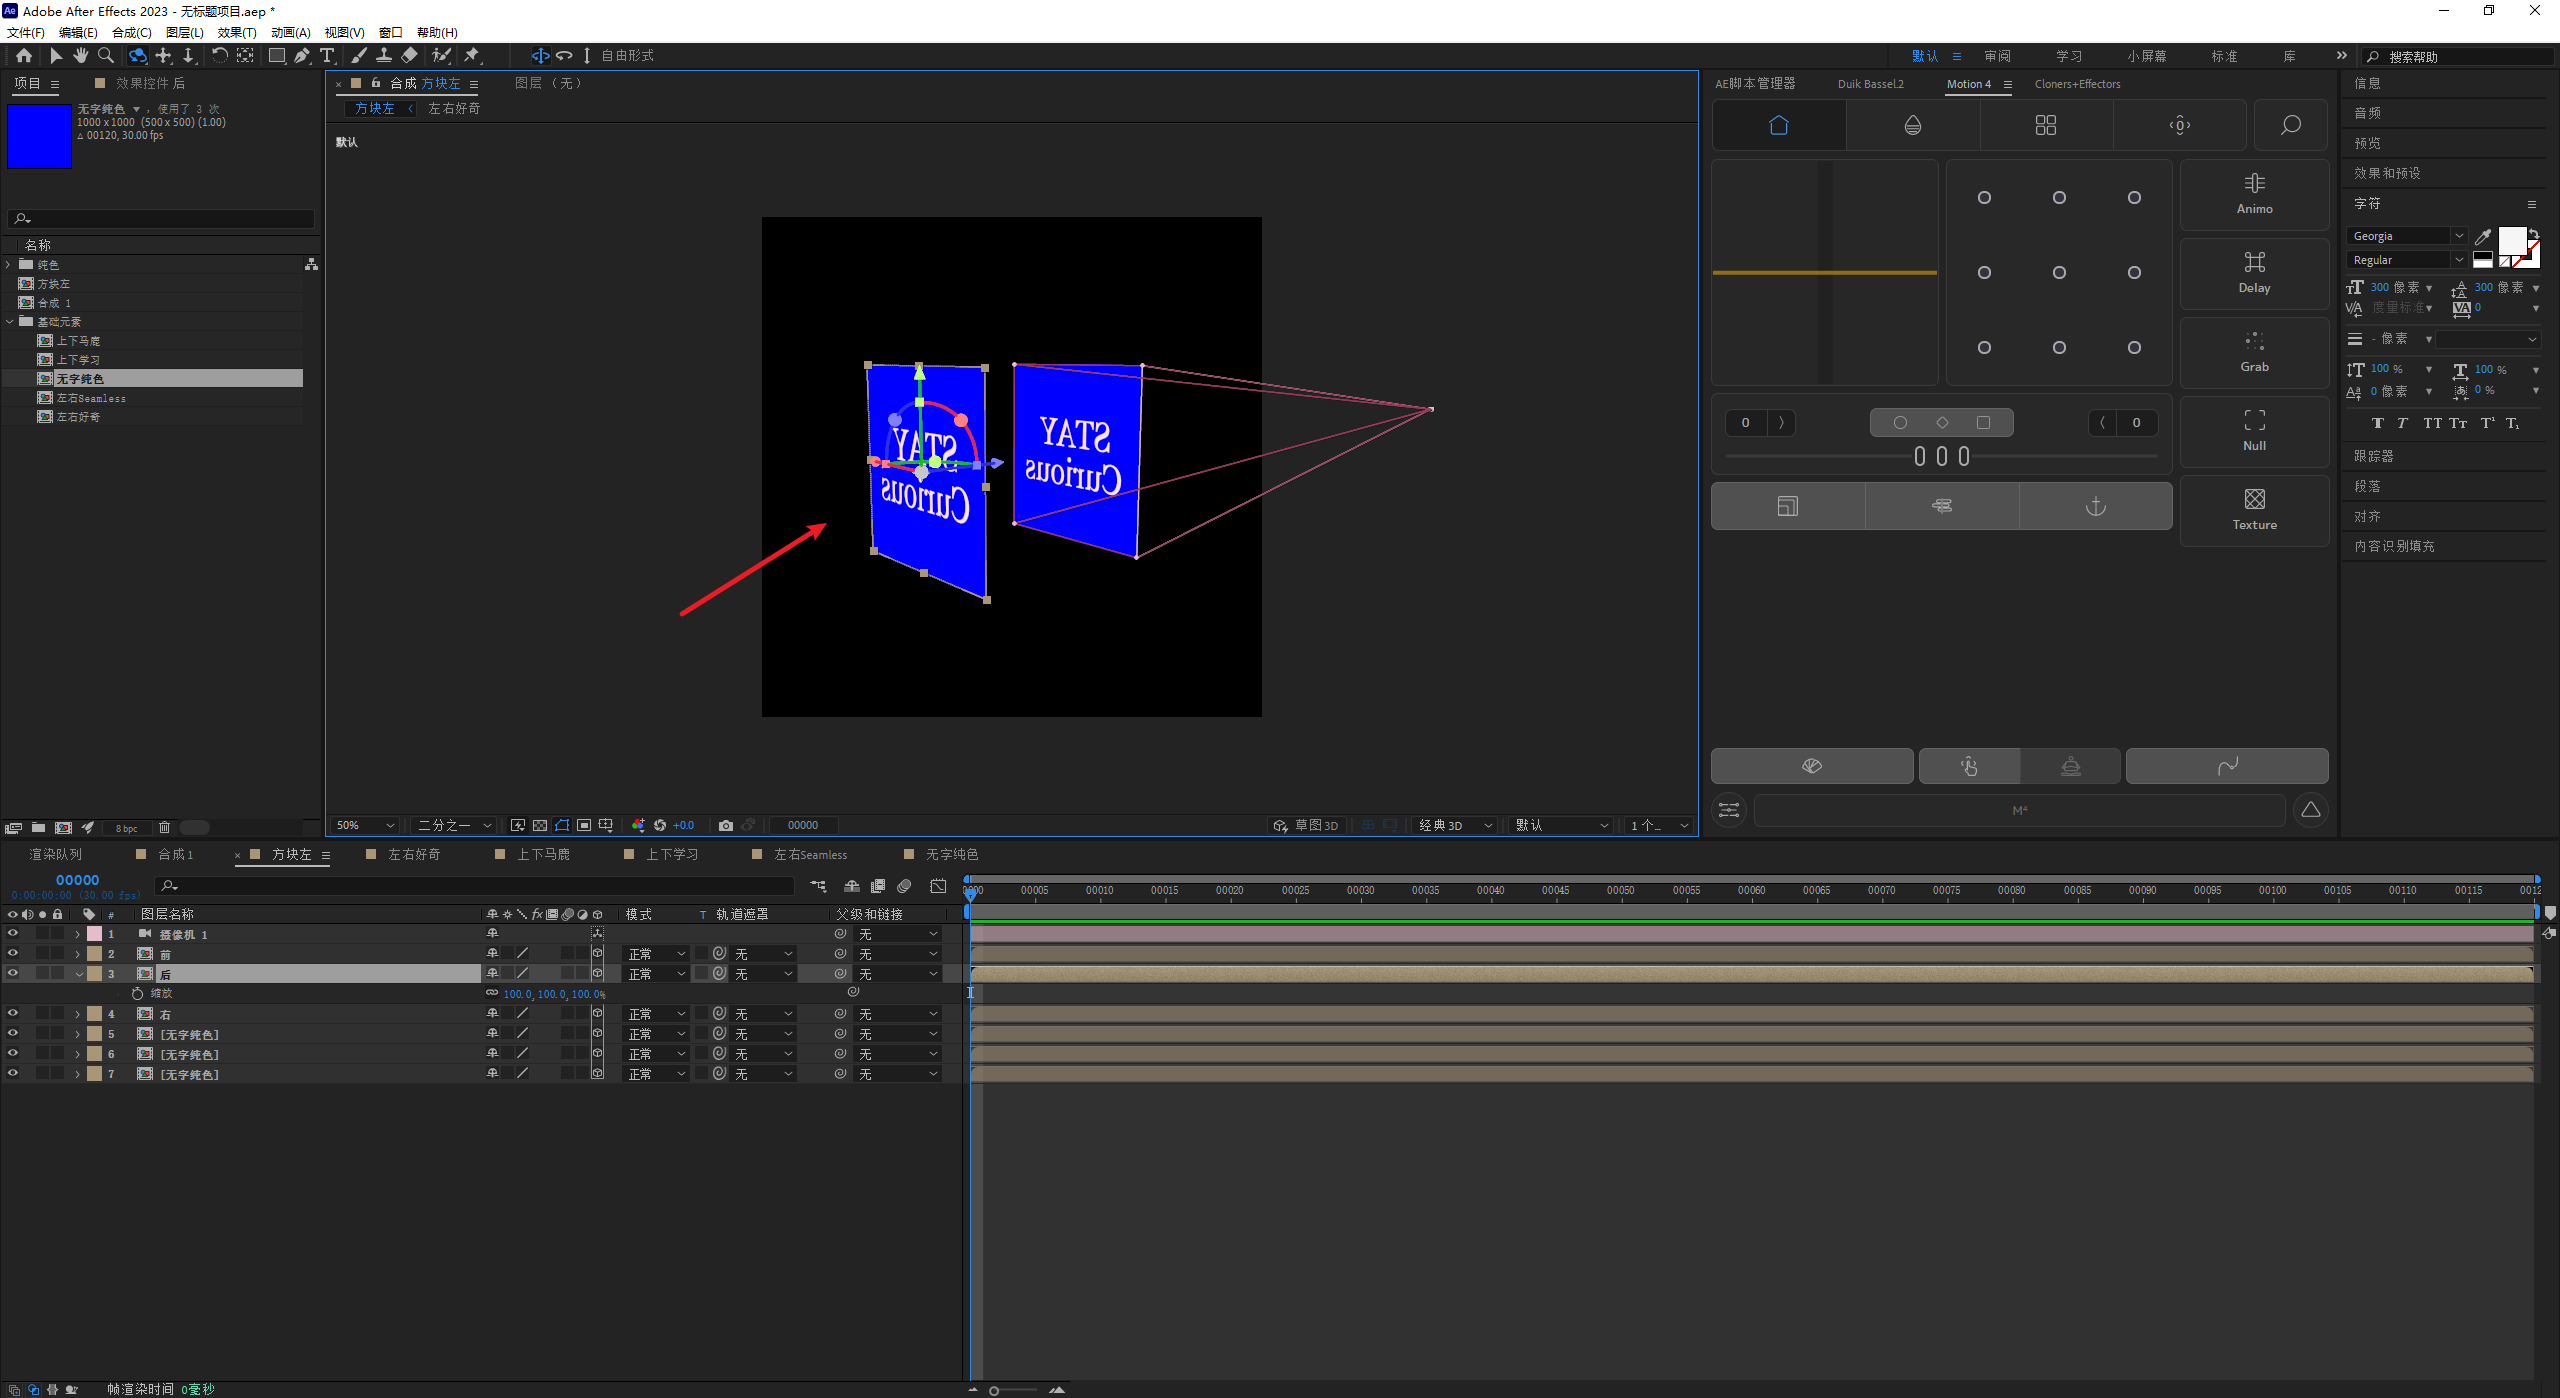Click the Null tool in Motion 4

point(2254,430)
